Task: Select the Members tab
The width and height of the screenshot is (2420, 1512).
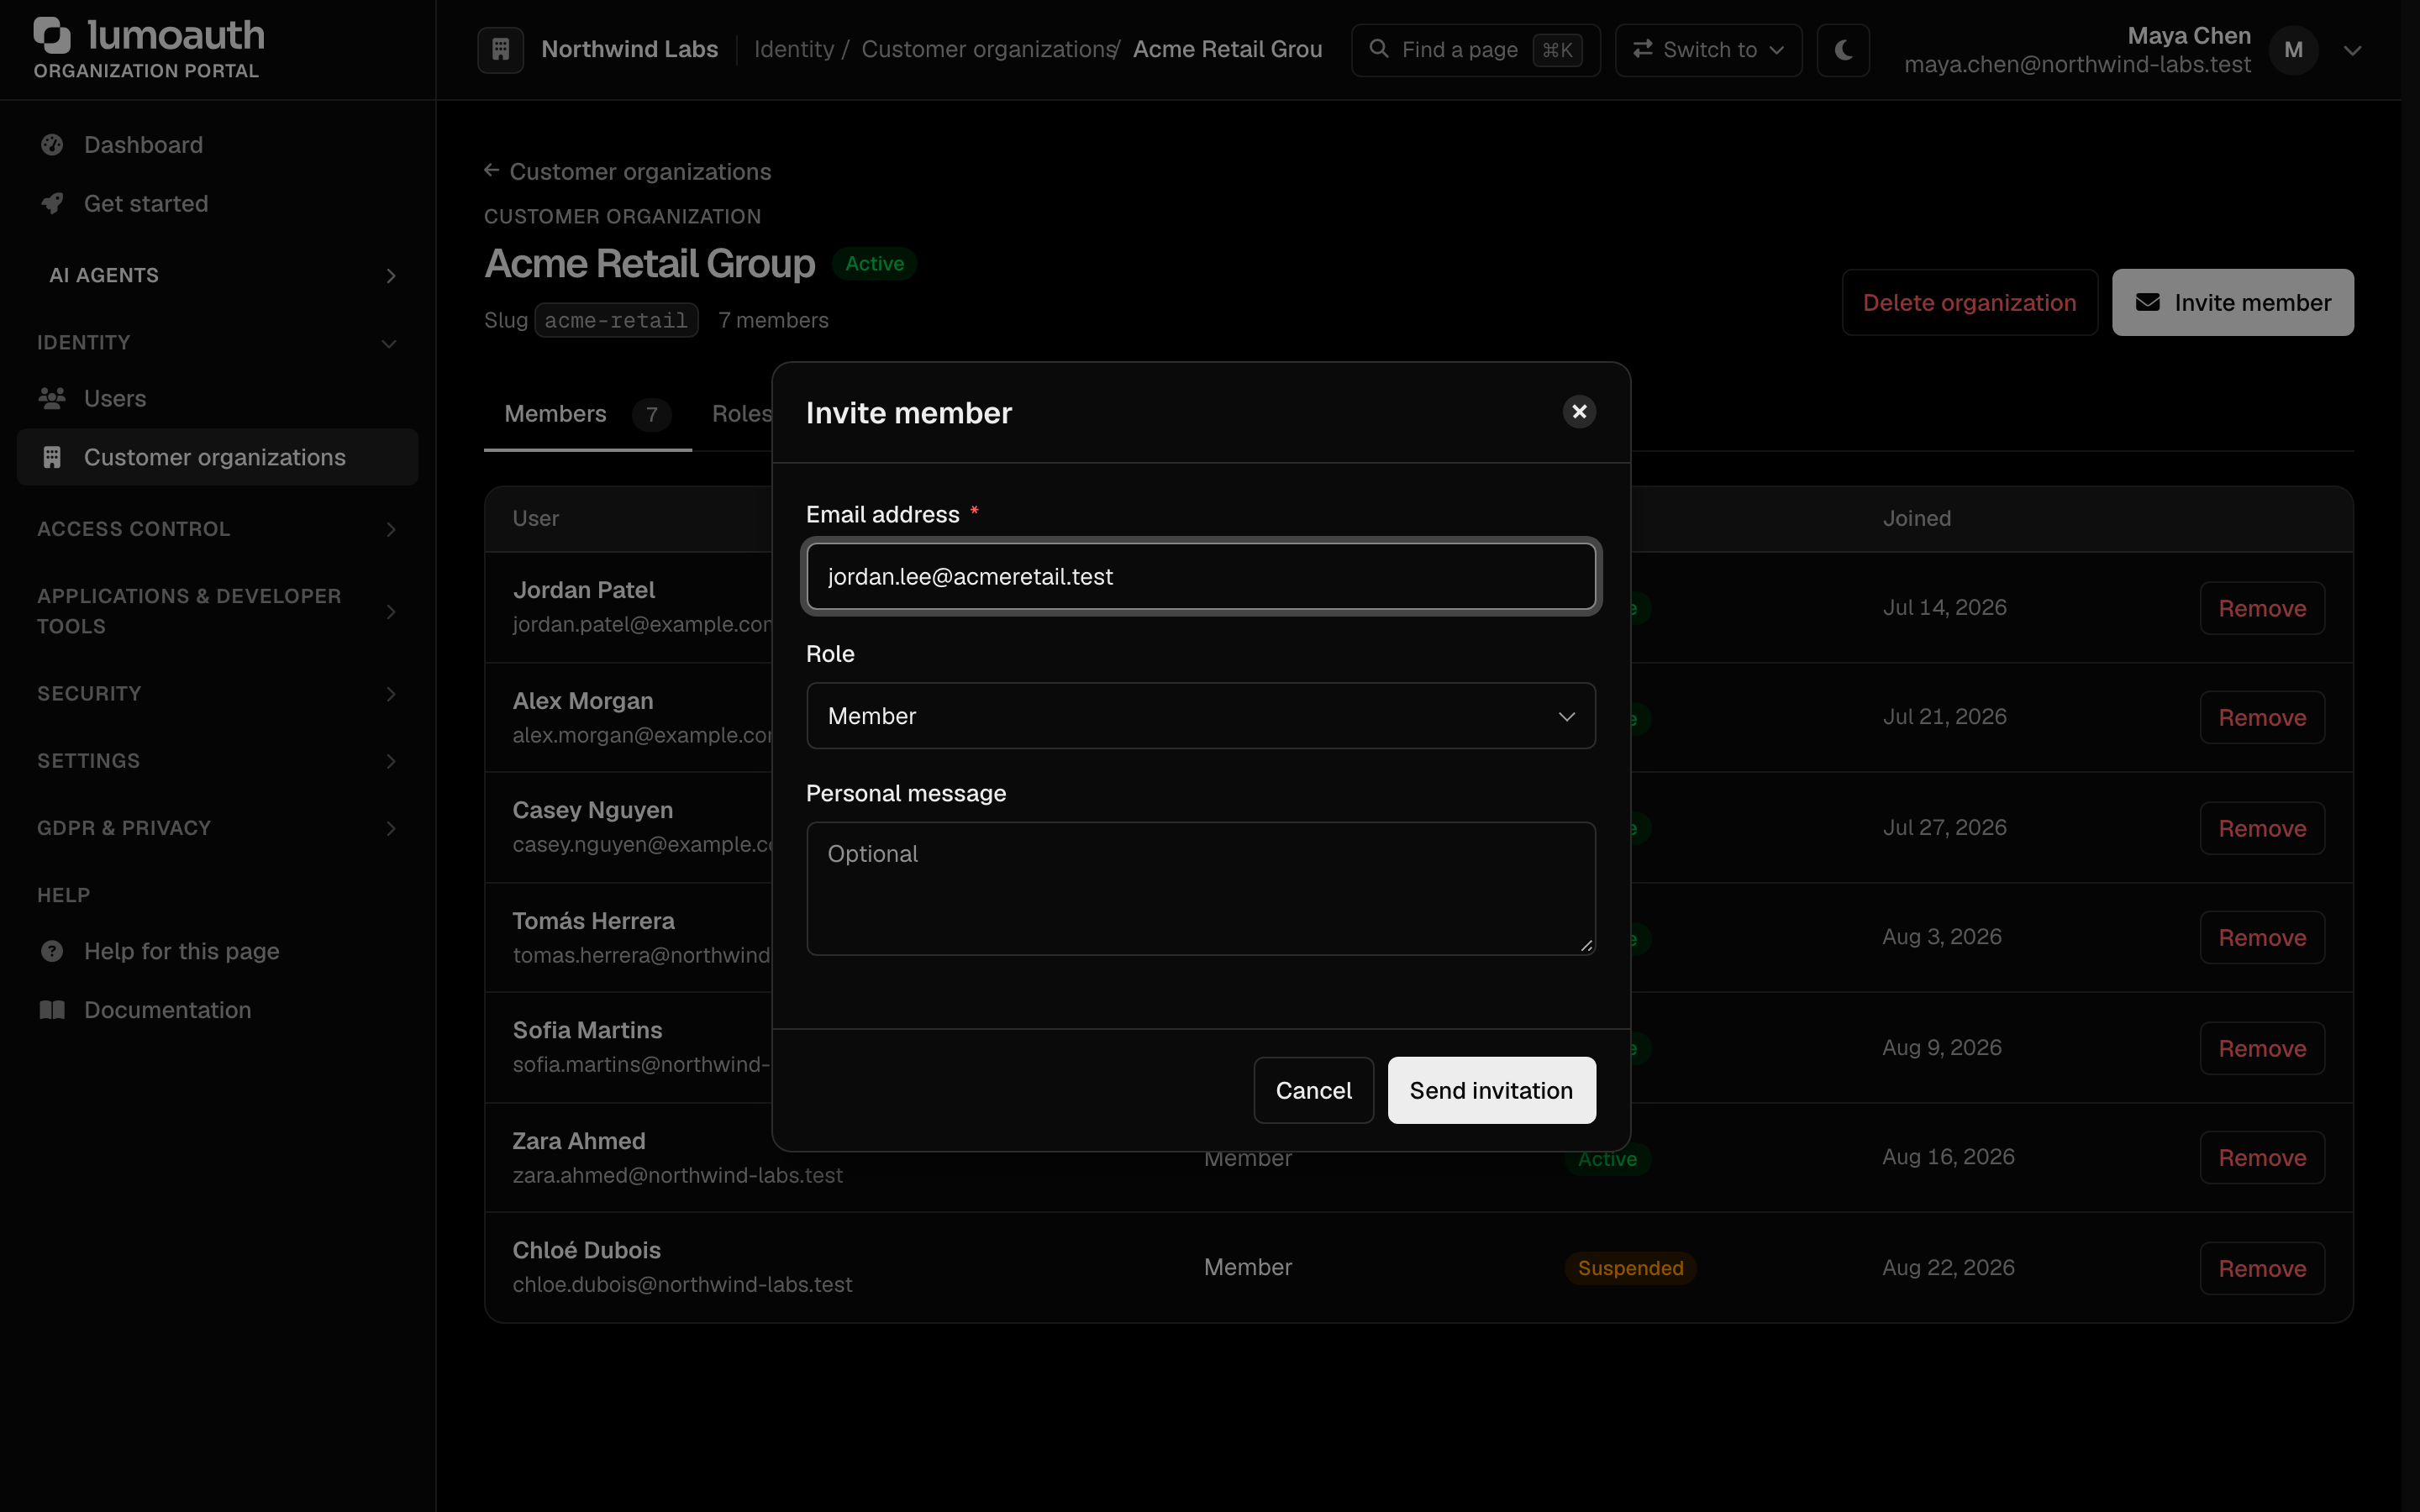Action: 587,414
